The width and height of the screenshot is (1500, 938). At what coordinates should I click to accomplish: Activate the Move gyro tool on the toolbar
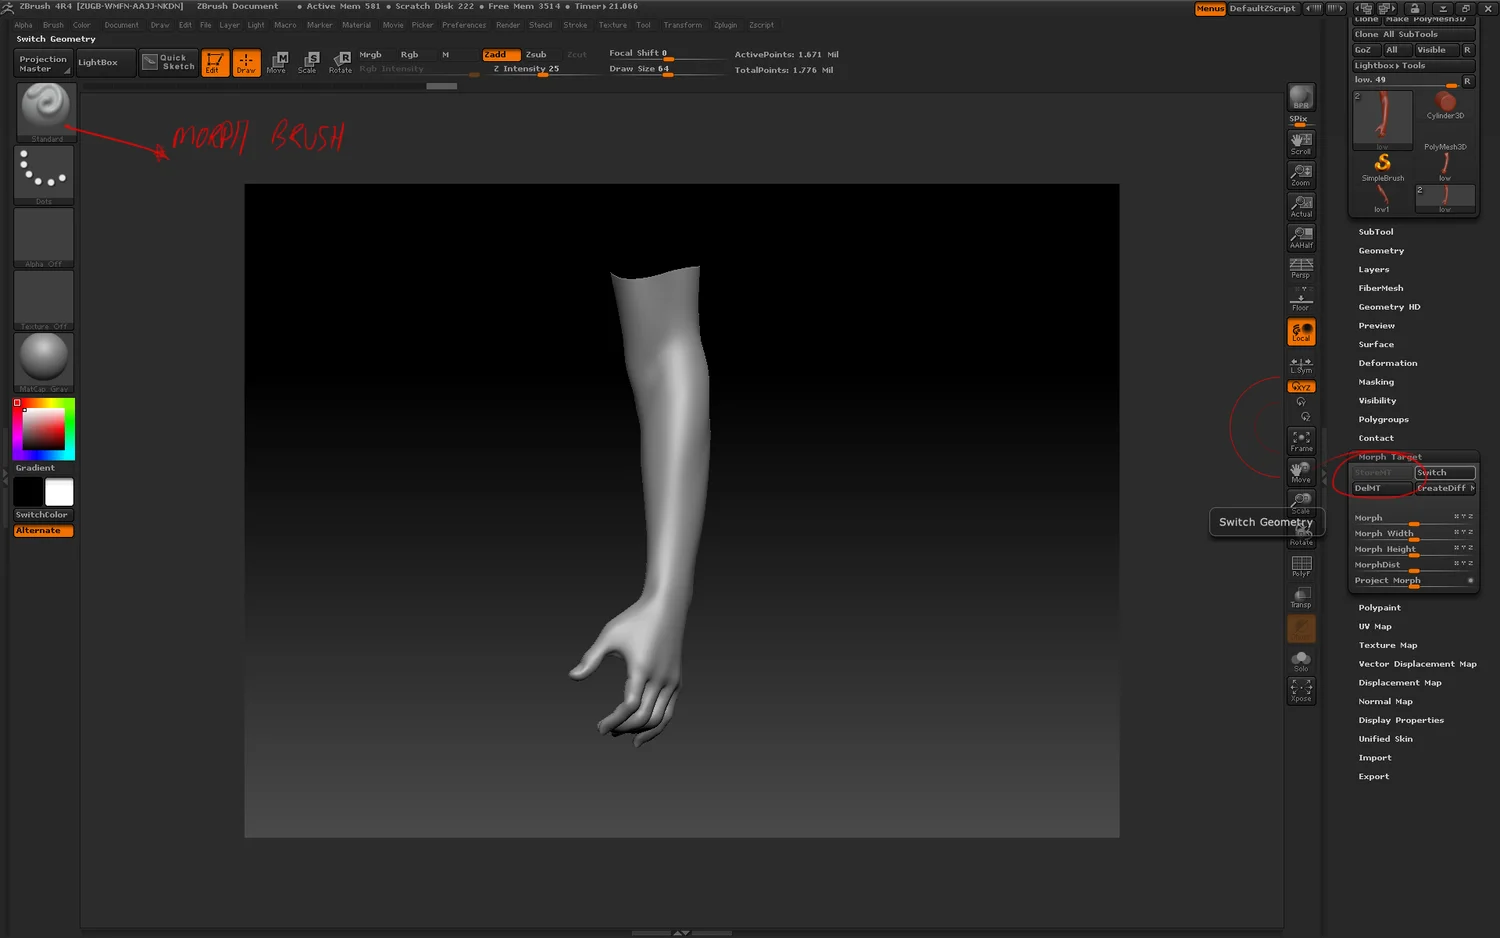pos(1300,470)
